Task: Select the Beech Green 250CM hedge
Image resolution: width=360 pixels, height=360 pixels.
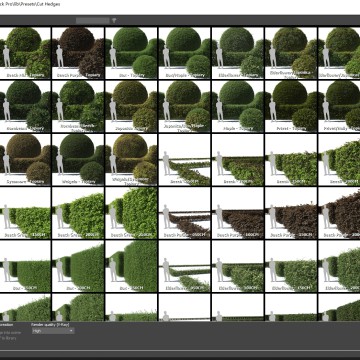Action: tap(131, 213)
